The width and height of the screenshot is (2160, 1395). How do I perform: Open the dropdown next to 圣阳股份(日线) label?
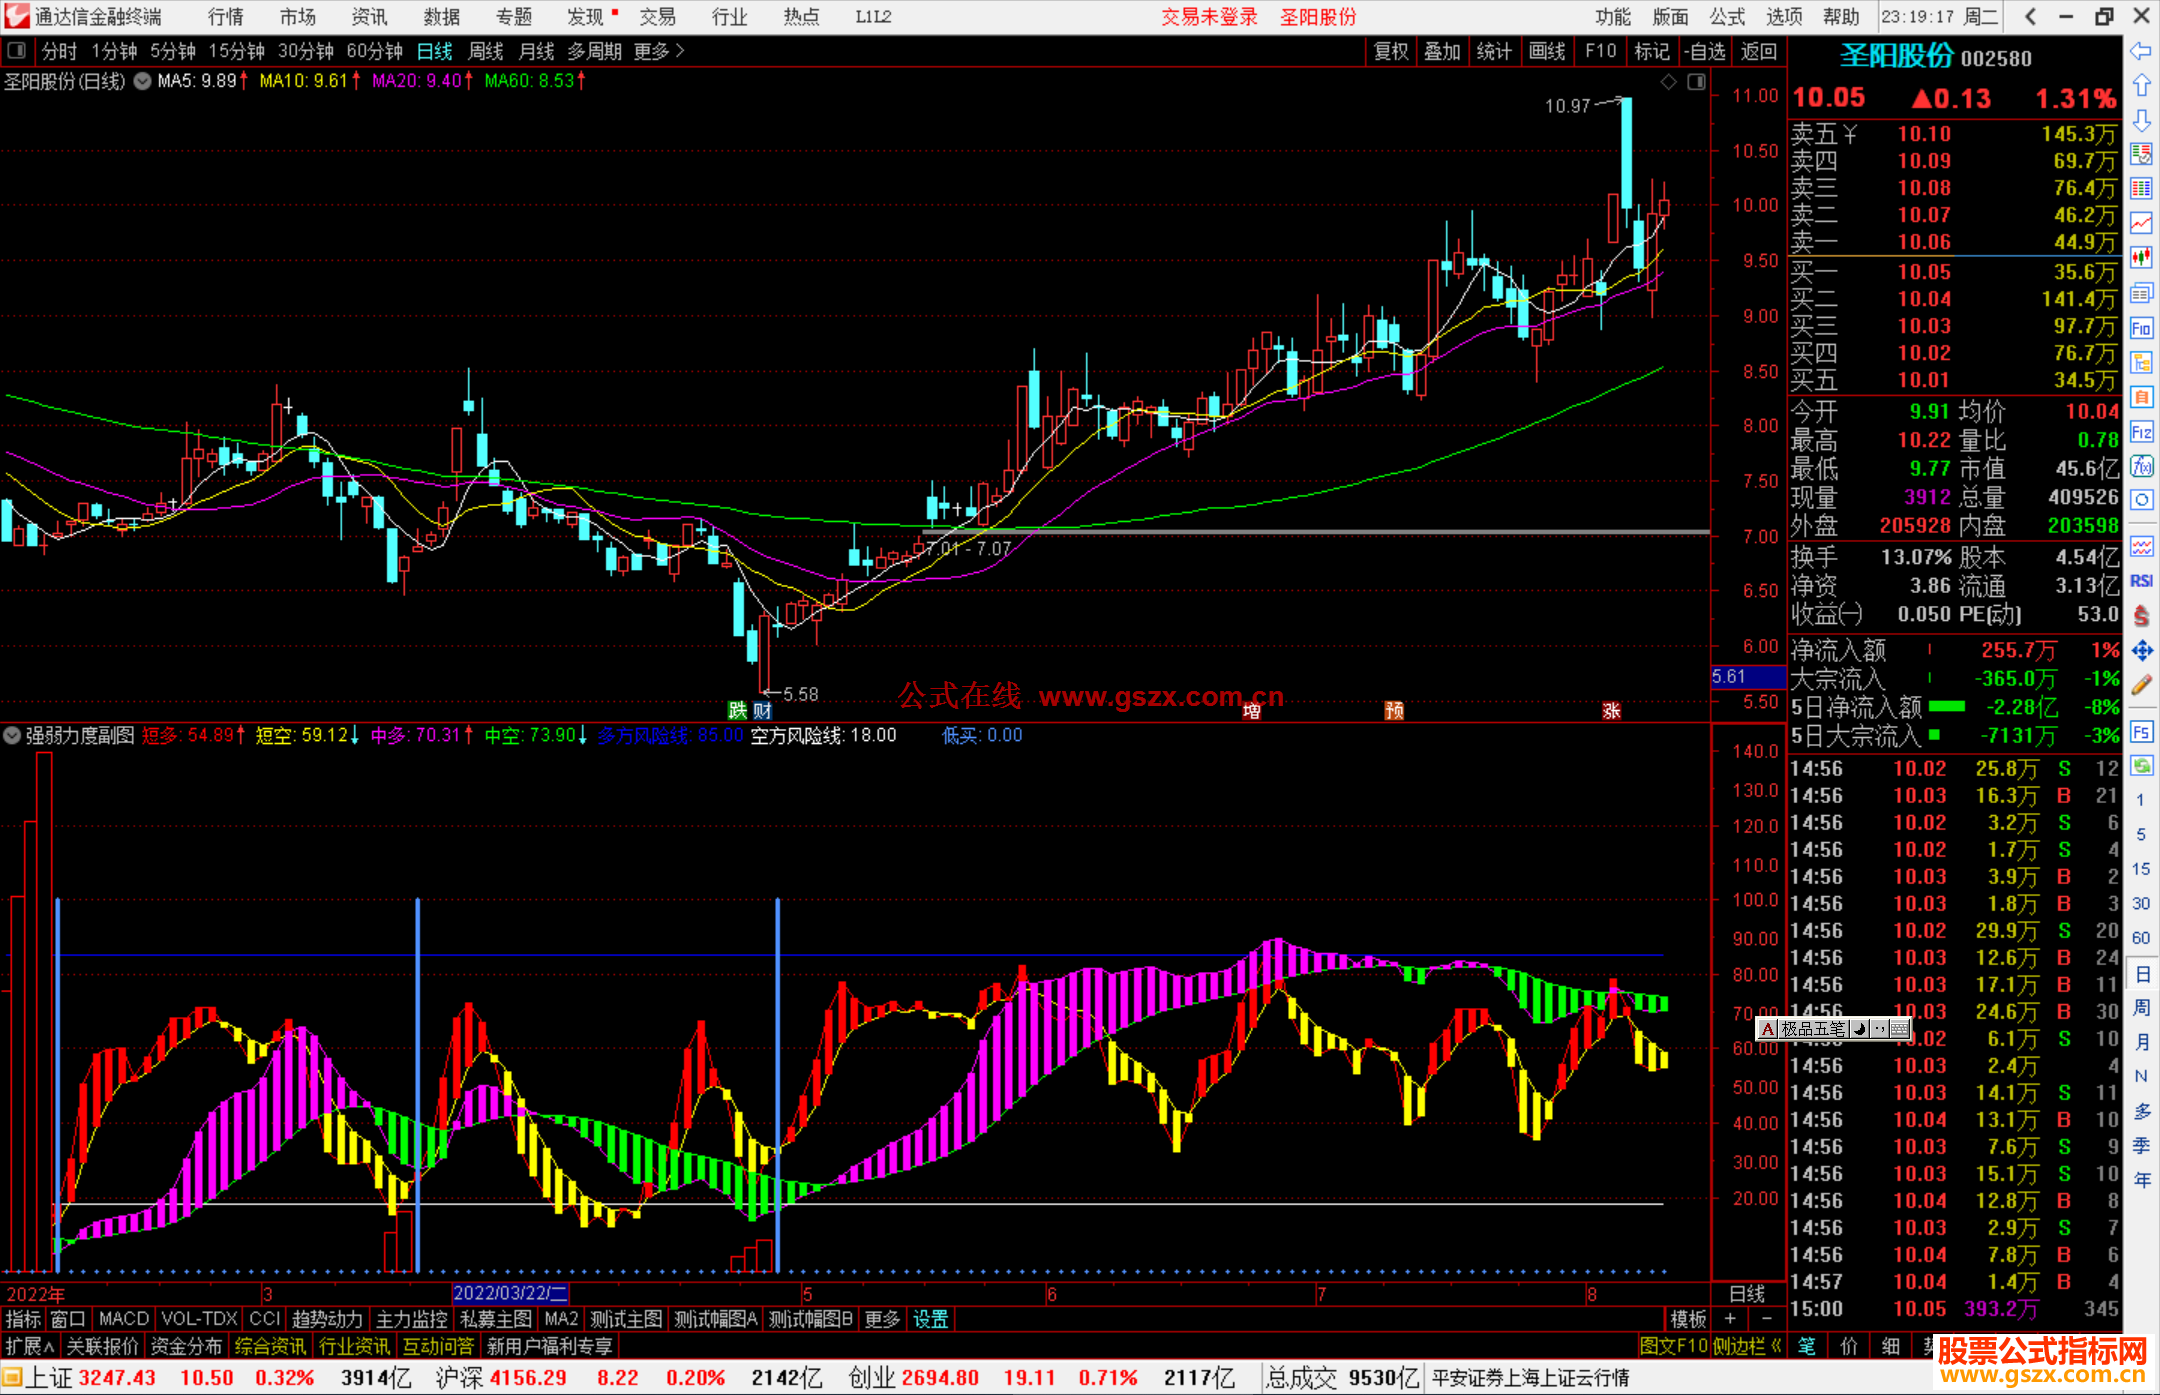click(x=142, y=82)
